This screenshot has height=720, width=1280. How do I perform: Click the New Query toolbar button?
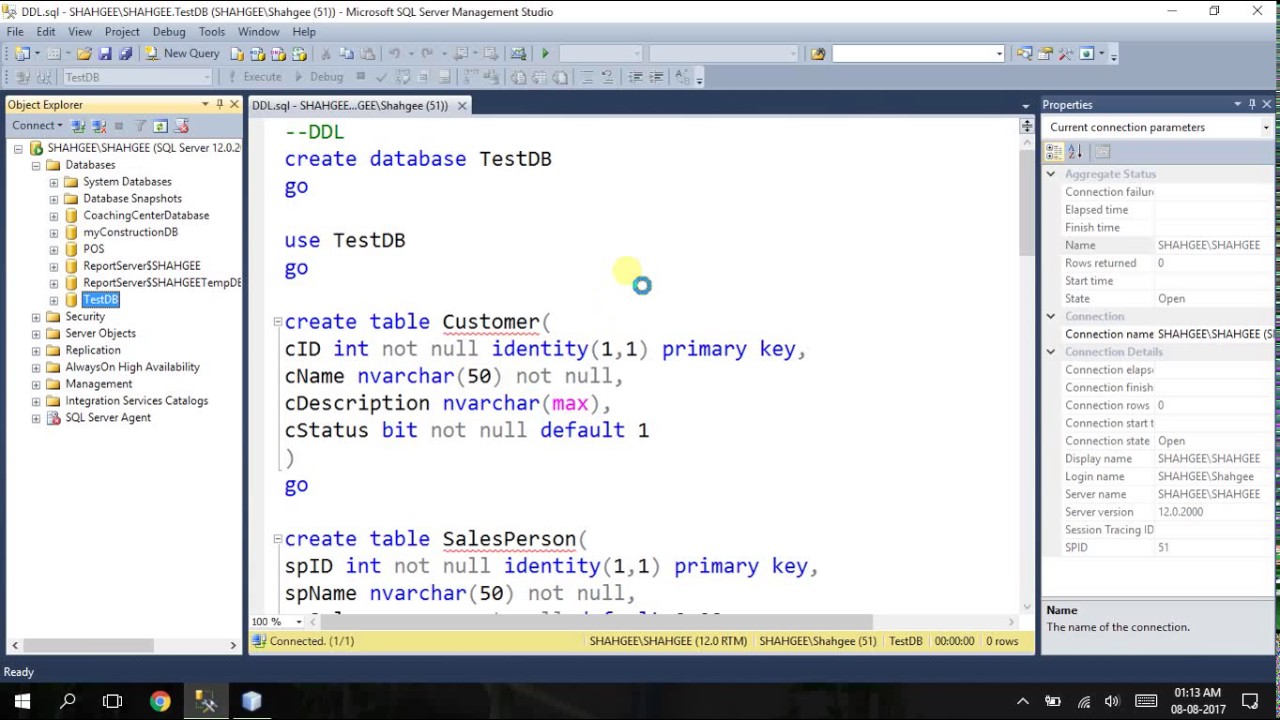tap(182, 53)
